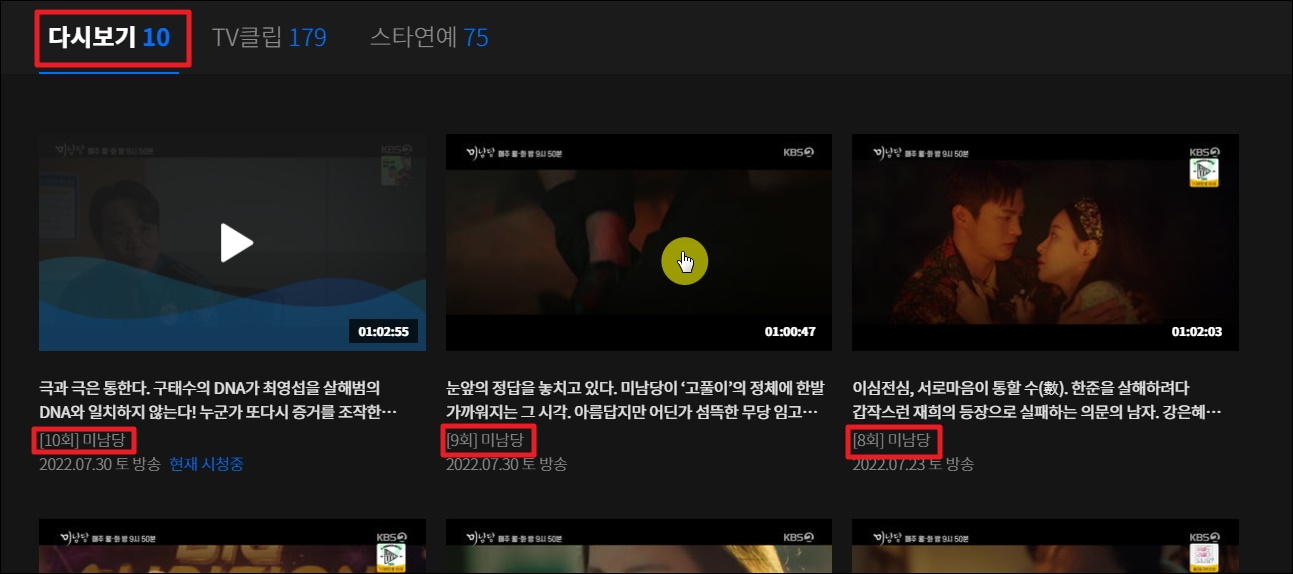Select the [10회] 미남당 title
The height and width of the screenshot is (574, 1293).
(85, 440)
